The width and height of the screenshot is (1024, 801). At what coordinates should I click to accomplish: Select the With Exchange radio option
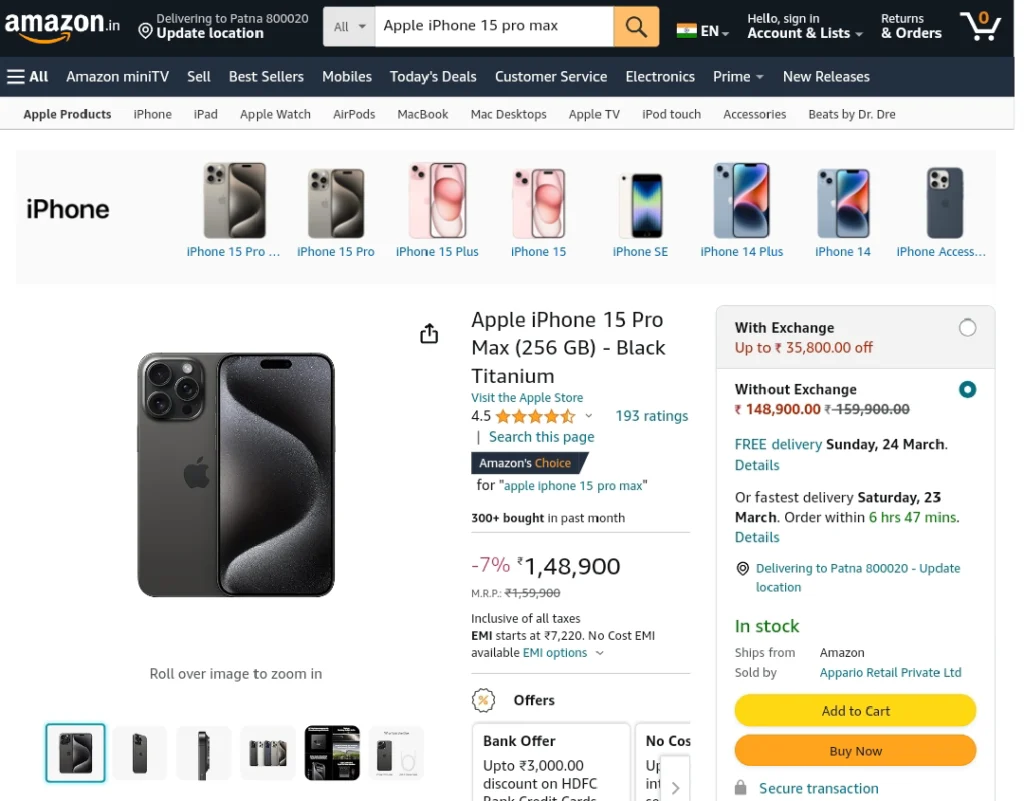click(x=967, y=328)
